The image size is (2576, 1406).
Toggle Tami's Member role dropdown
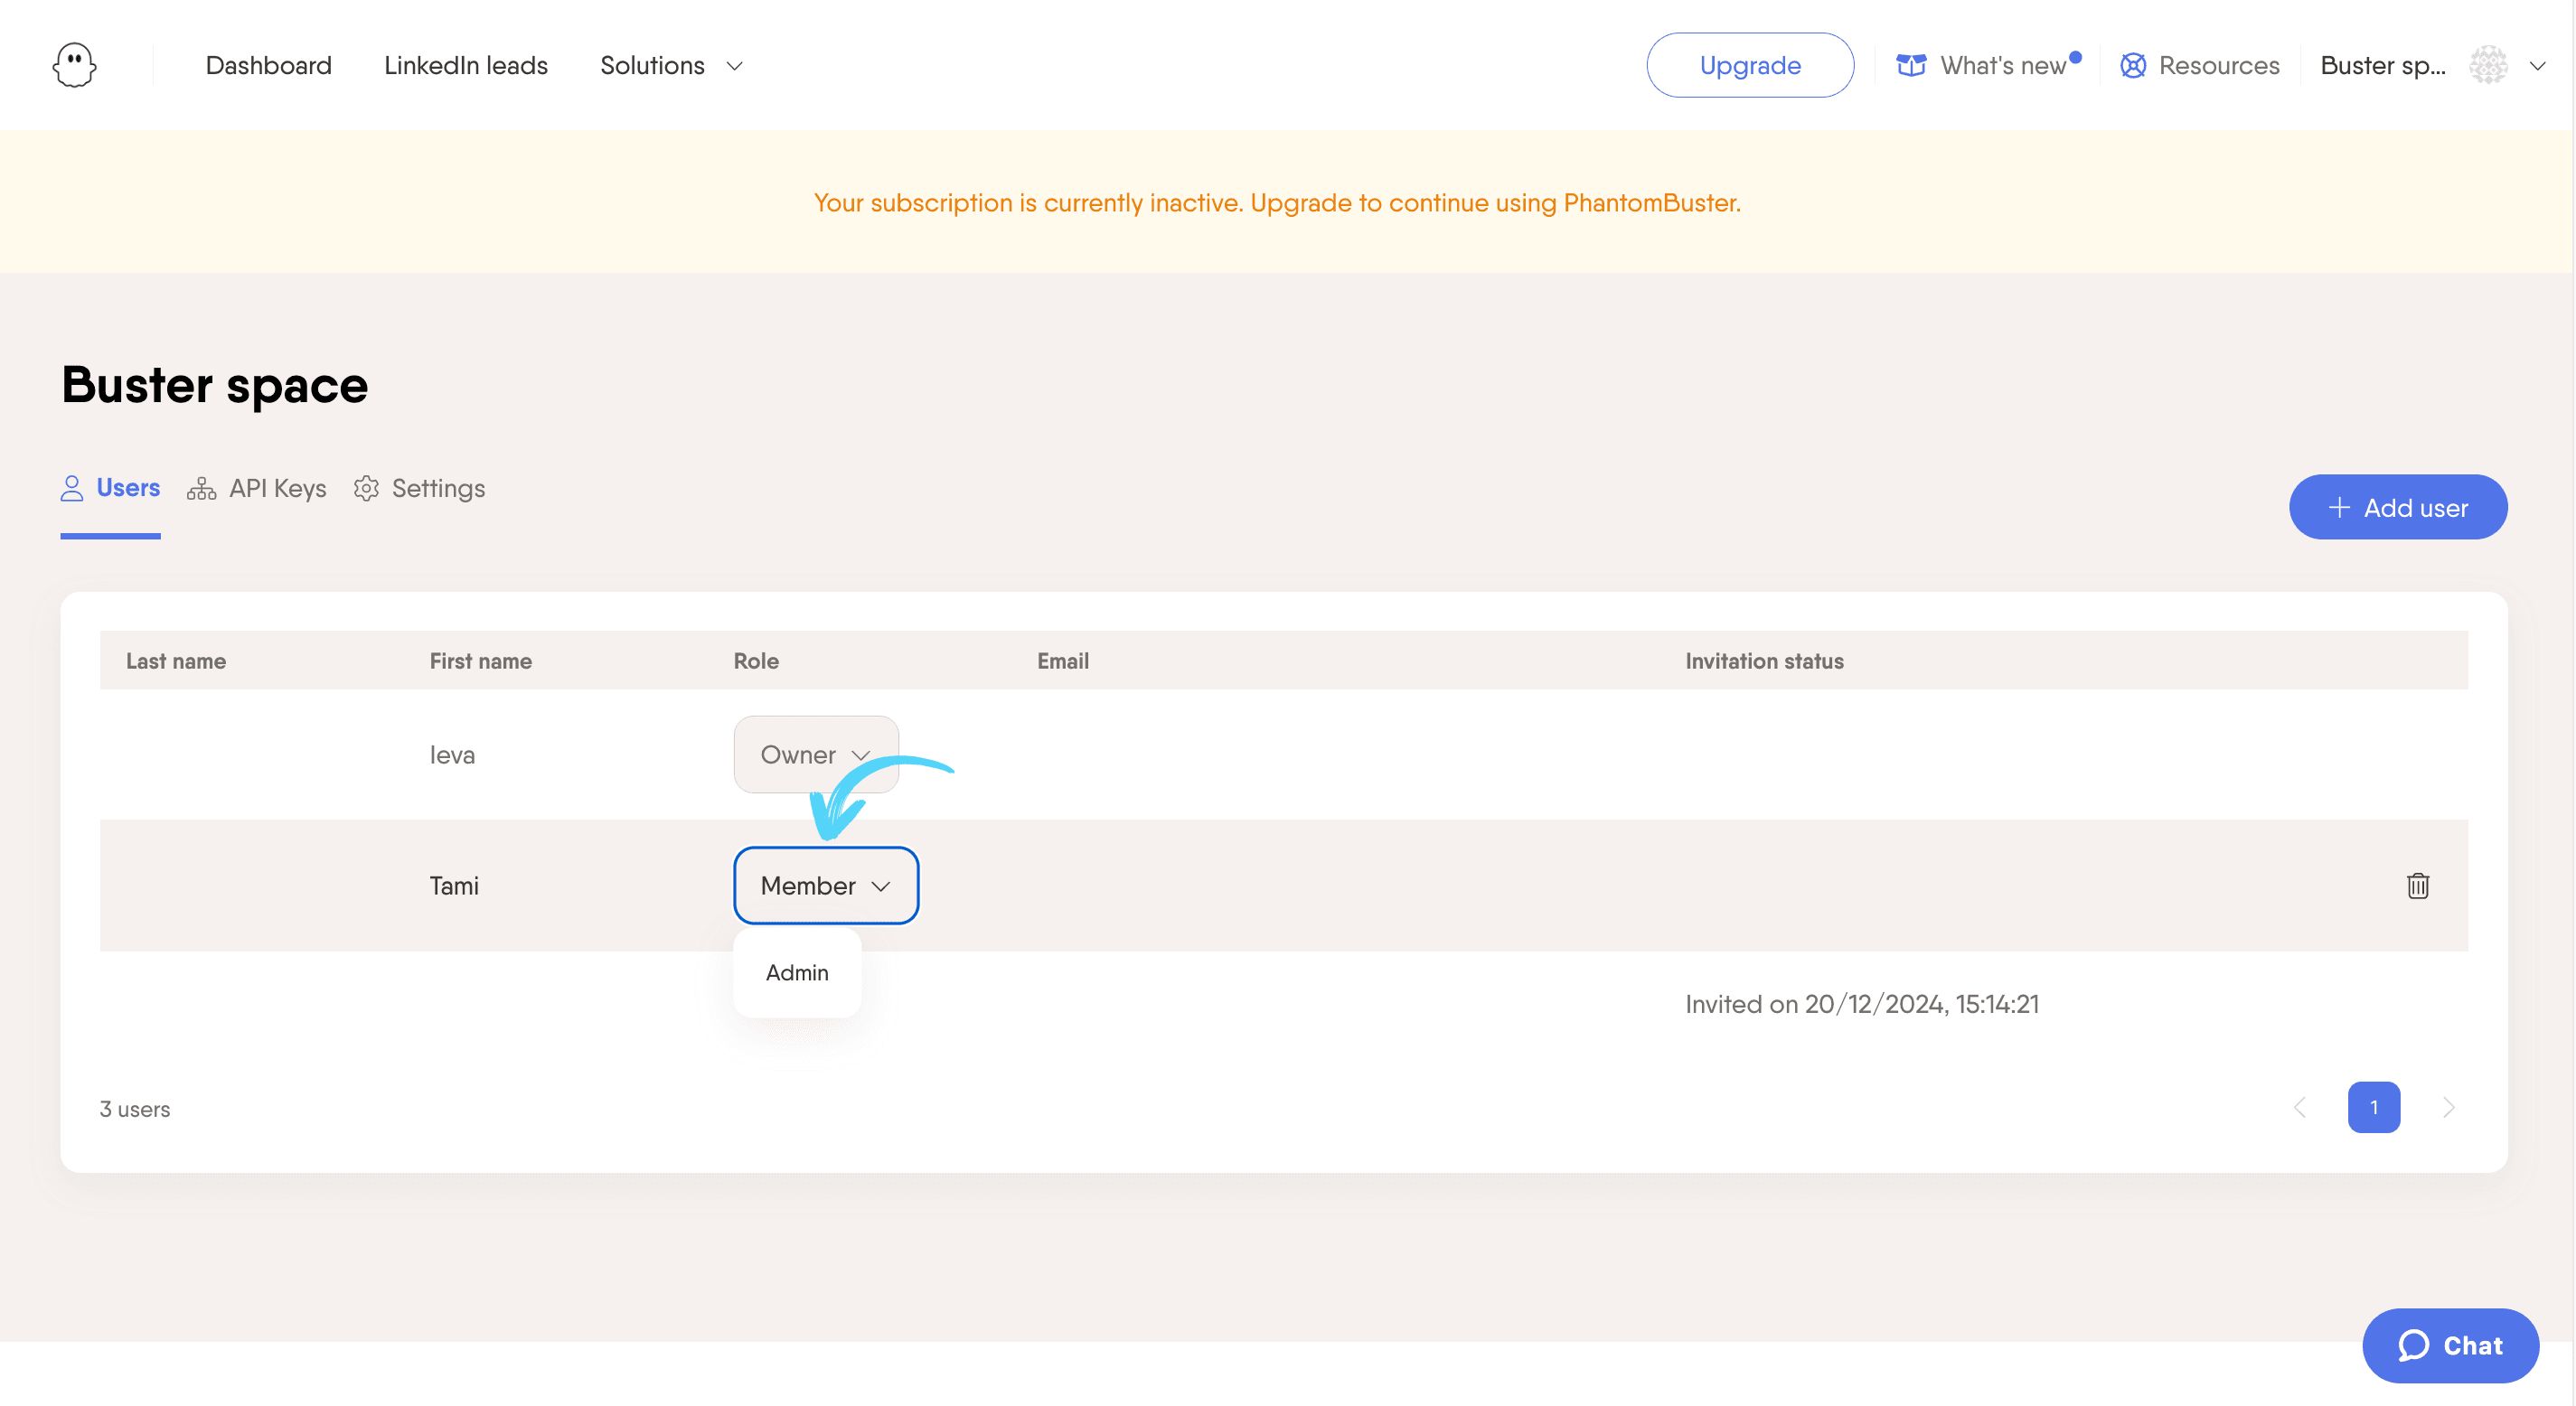[825, 885]
